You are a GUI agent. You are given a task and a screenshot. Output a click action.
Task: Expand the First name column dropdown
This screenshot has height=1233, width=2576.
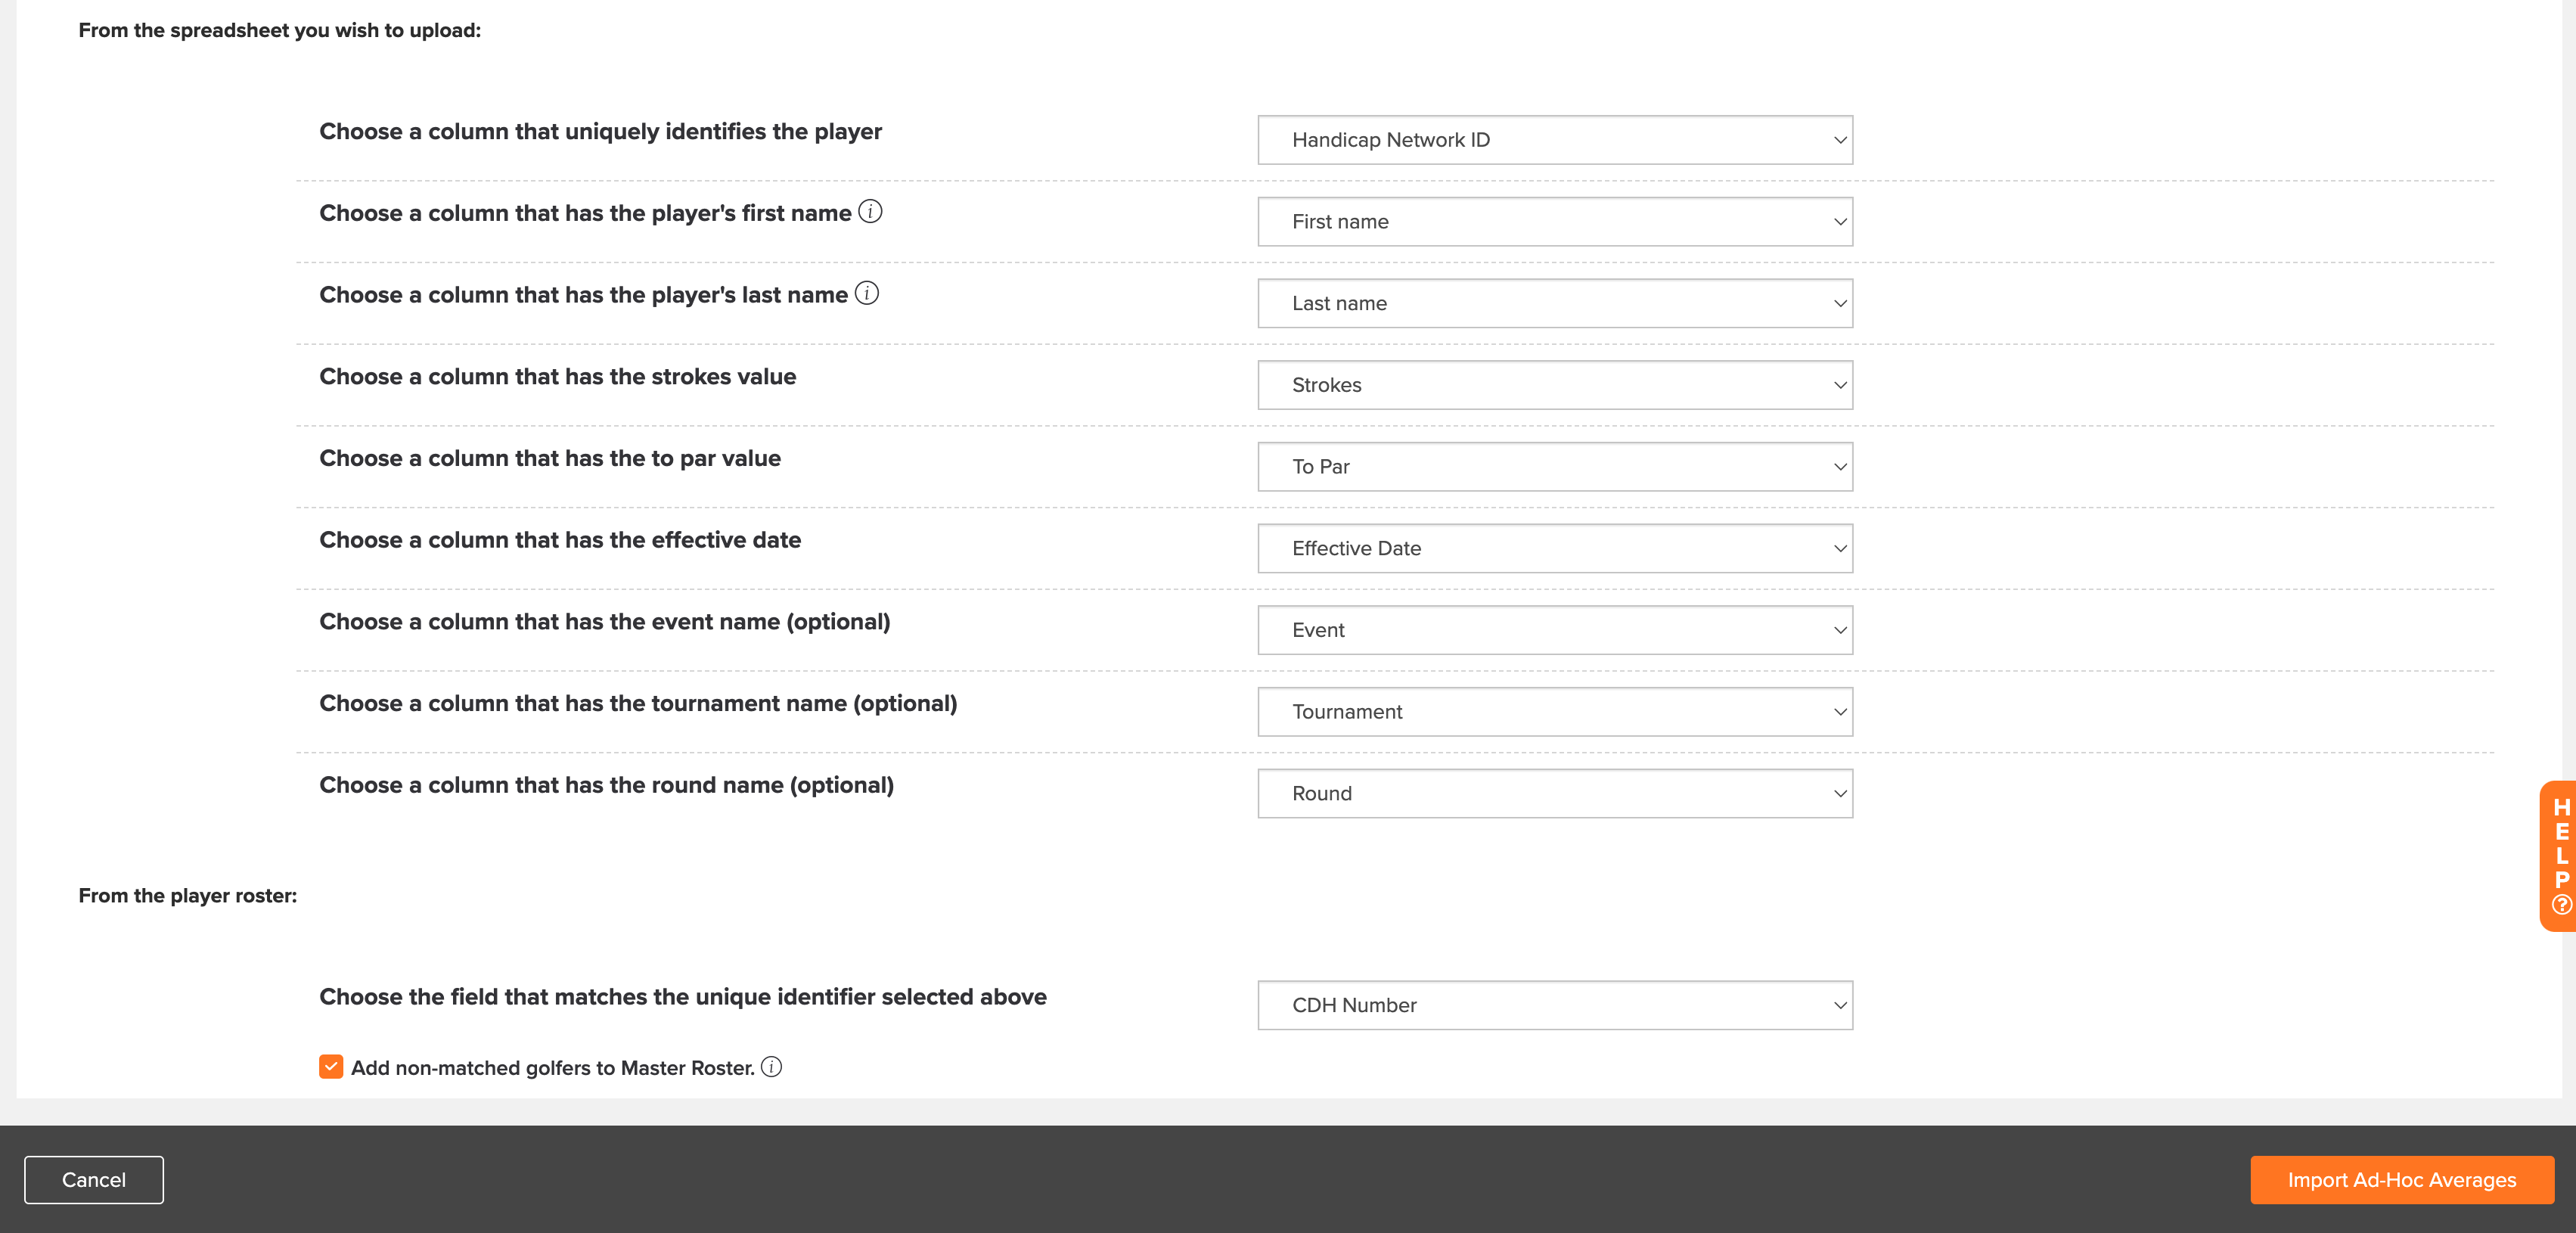coord(1555,222)
